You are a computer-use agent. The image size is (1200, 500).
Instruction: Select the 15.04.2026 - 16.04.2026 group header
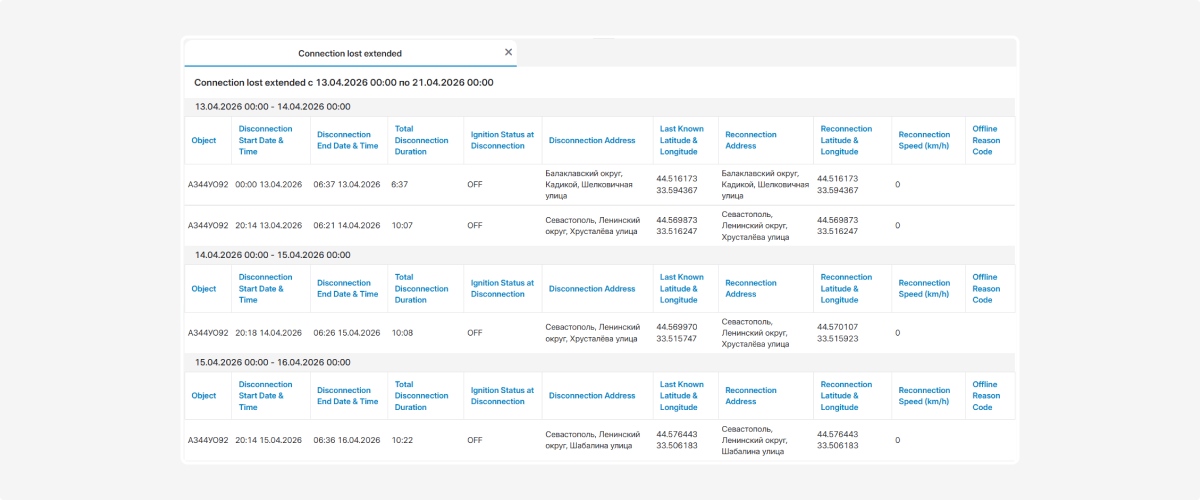pyautogui.click(x=600, y=362)
